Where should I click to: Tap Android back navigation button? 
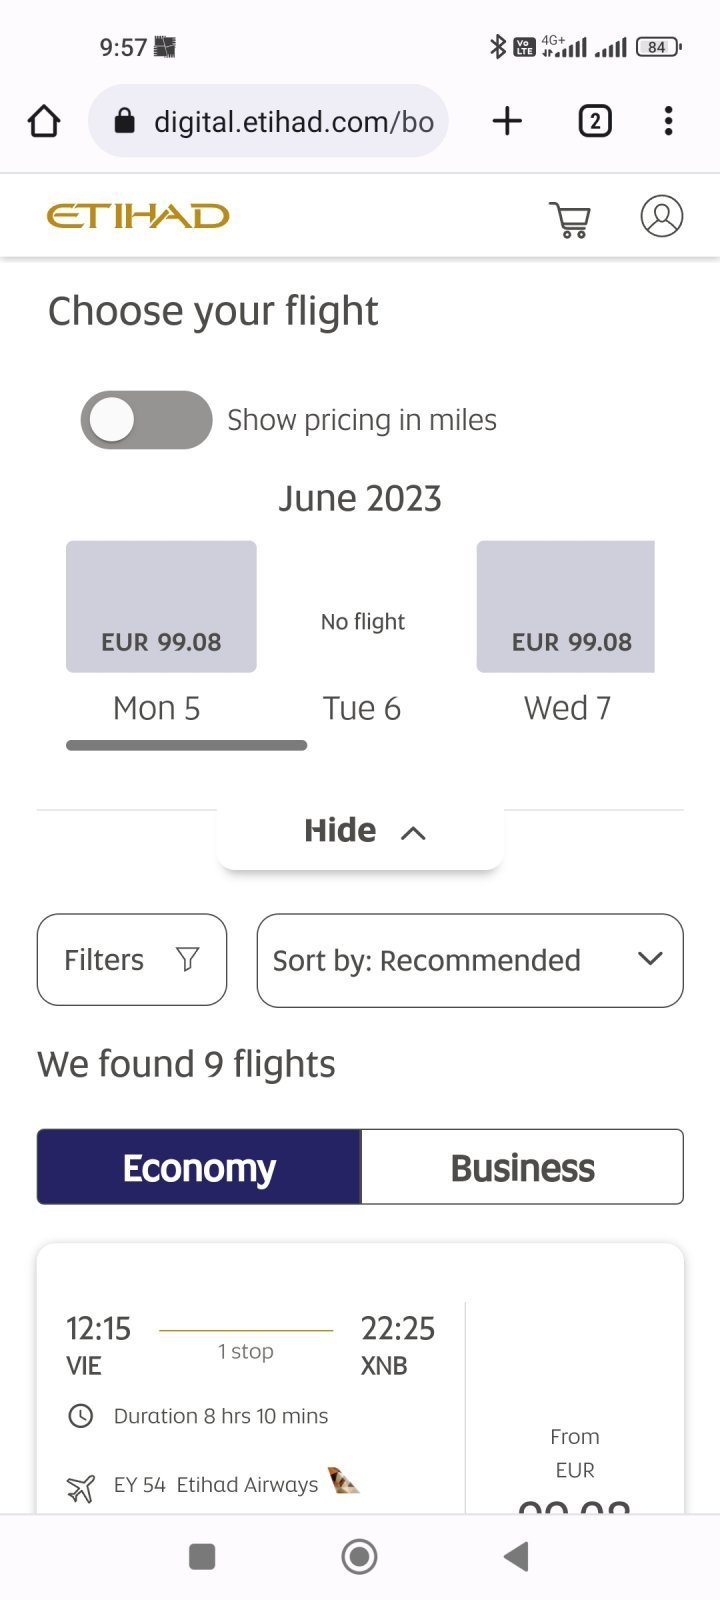coord(516,1556)
